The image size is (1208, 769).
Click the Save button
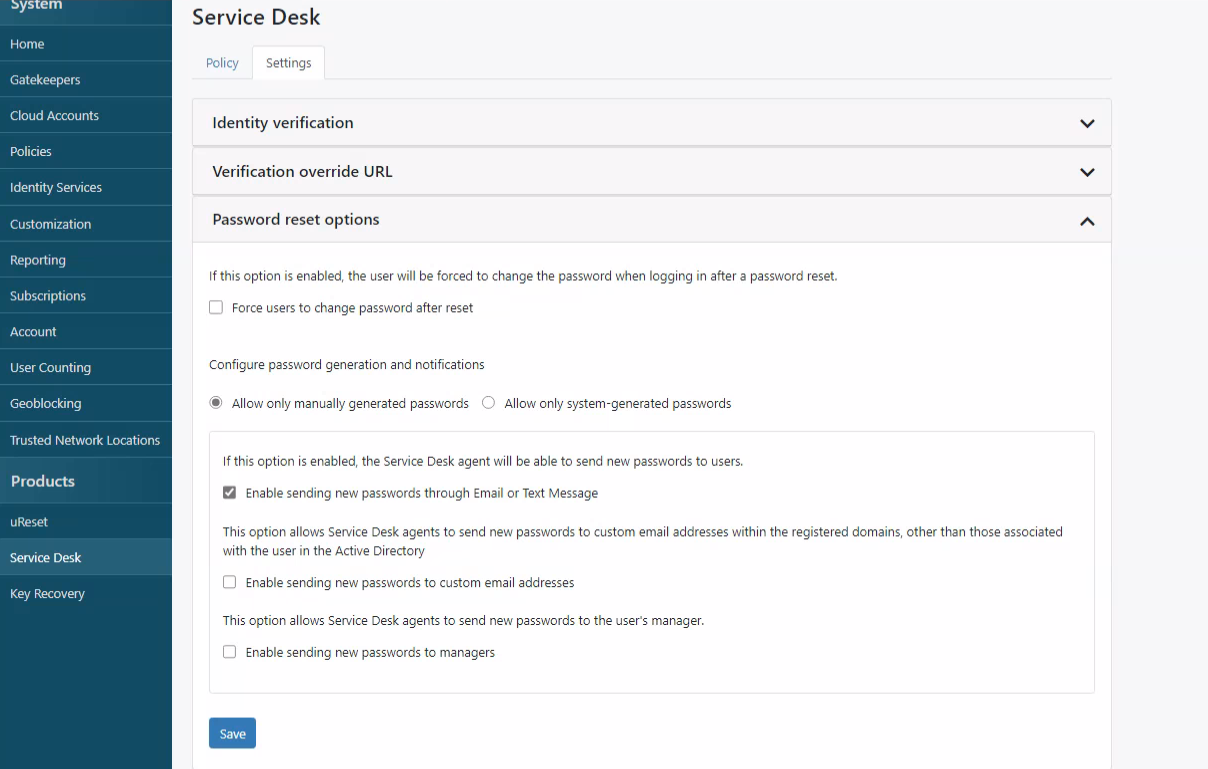(x=232, y=733)
